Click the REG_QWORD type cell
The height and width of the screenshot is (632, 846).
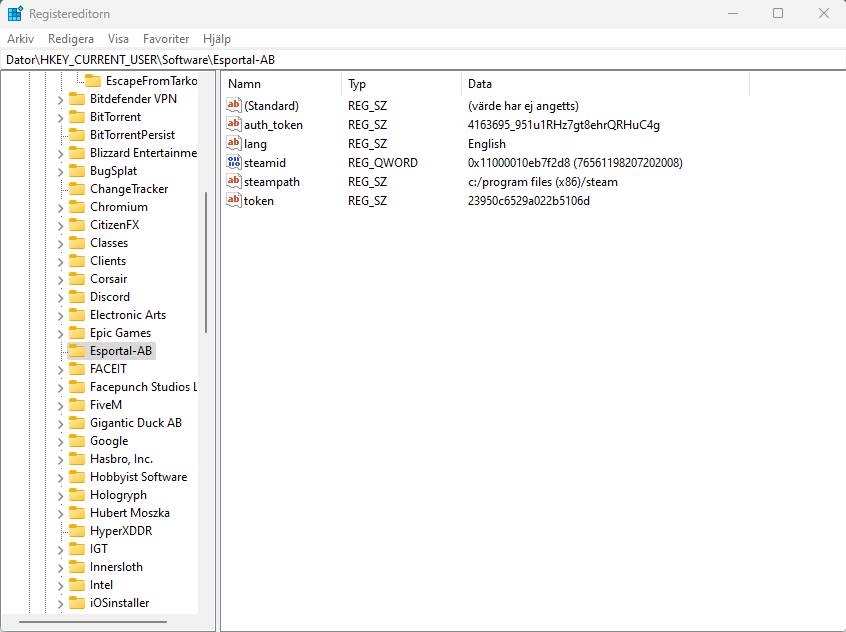coord(383,162)
